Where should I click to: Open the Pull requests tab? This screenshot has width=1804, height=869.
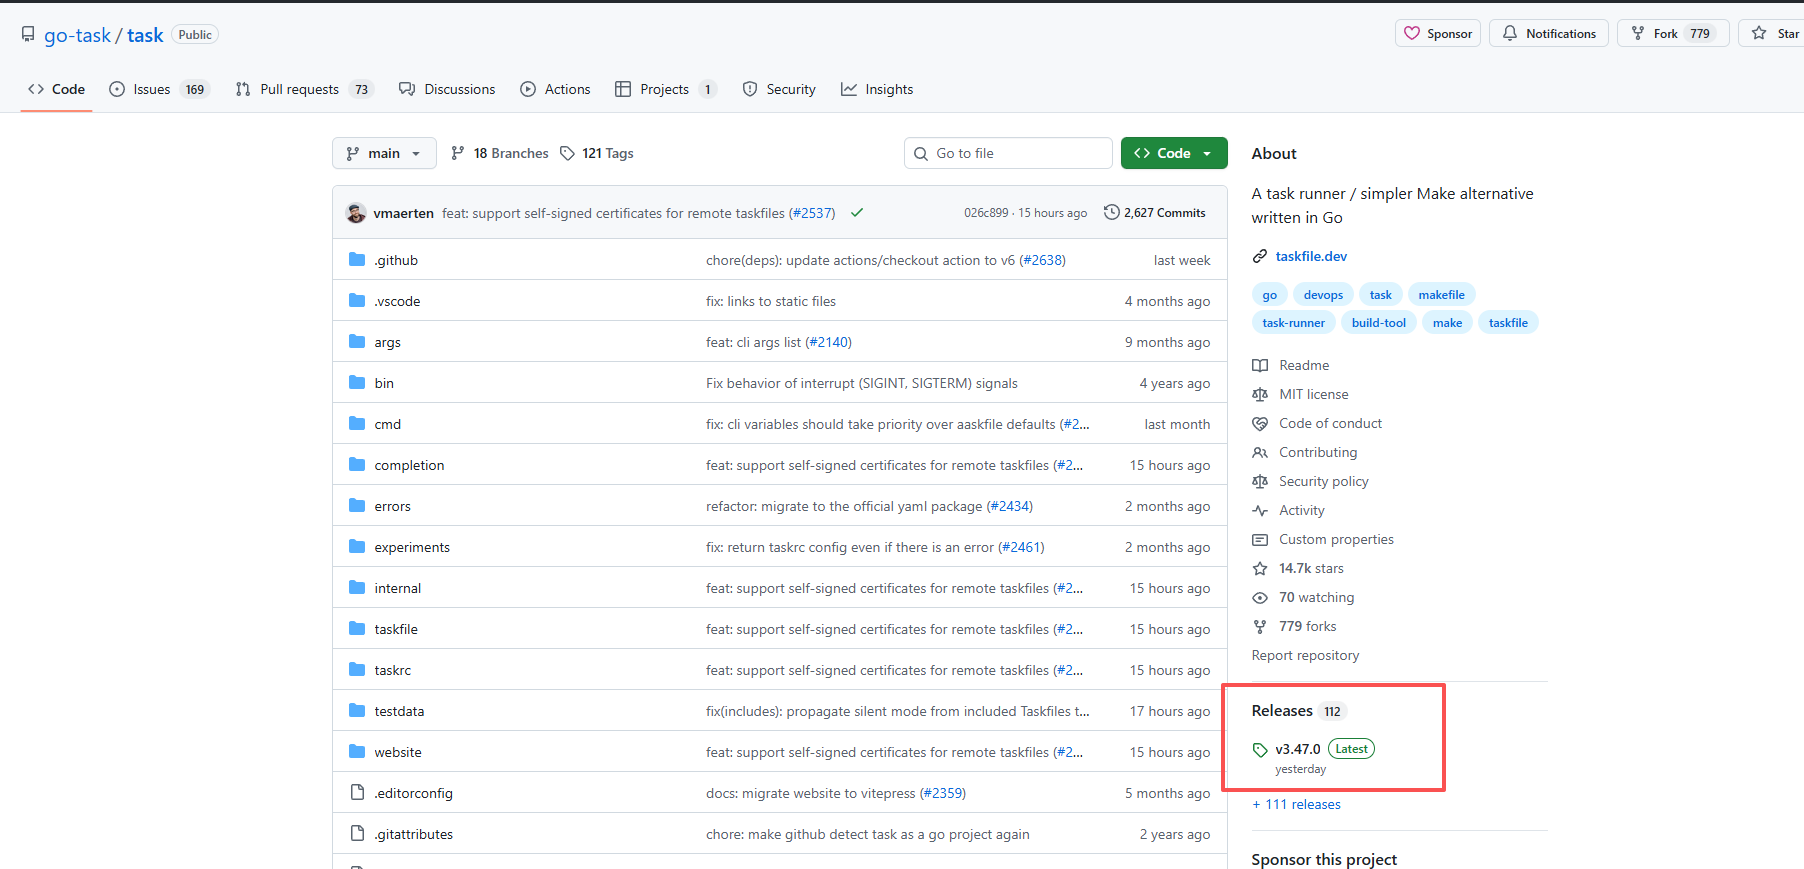point(303,89)
